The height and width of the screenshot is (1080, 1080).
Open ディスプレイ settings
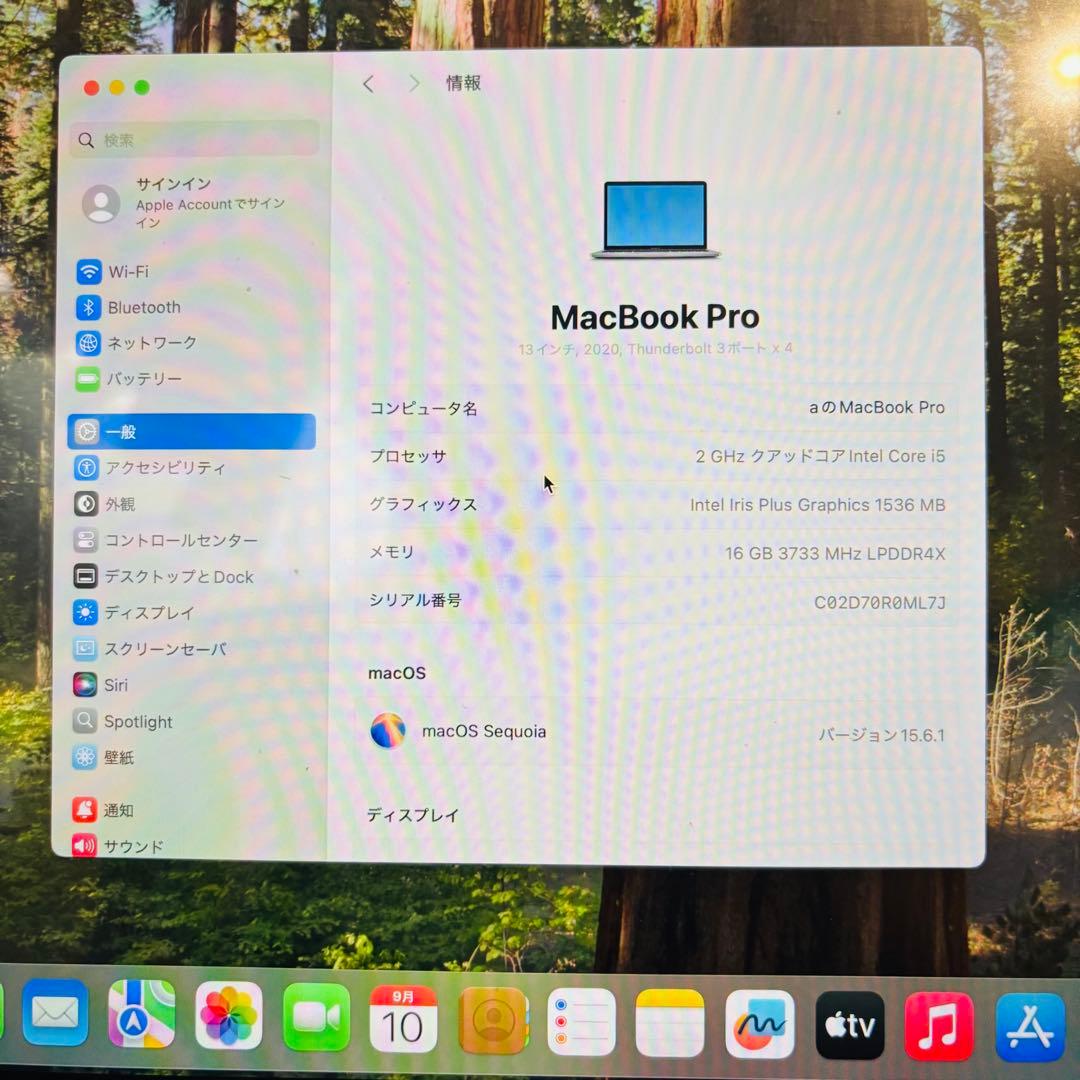coord(148,613)
